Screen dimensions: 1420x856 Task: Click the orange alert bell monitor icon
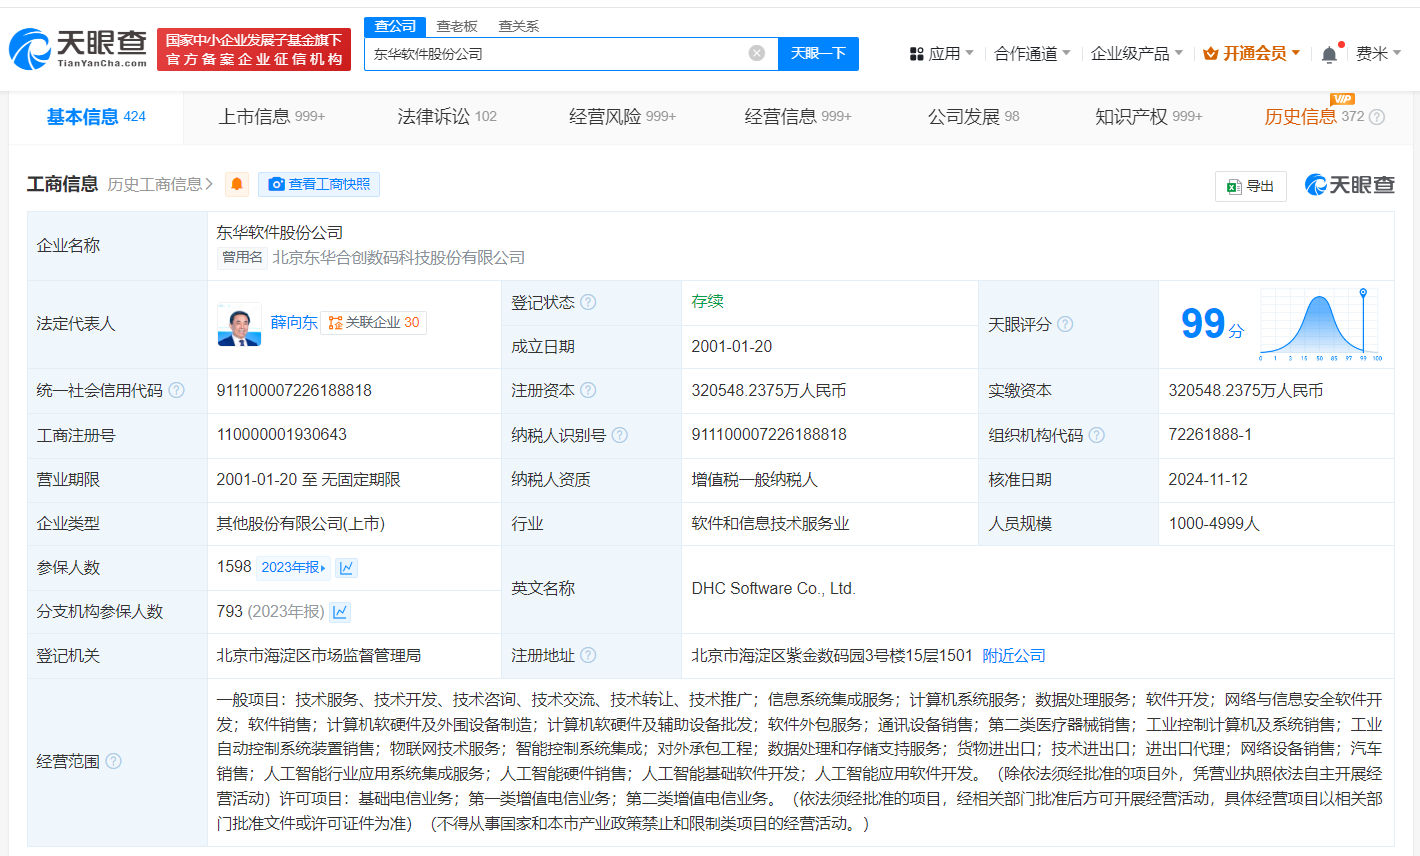[237, 184]
